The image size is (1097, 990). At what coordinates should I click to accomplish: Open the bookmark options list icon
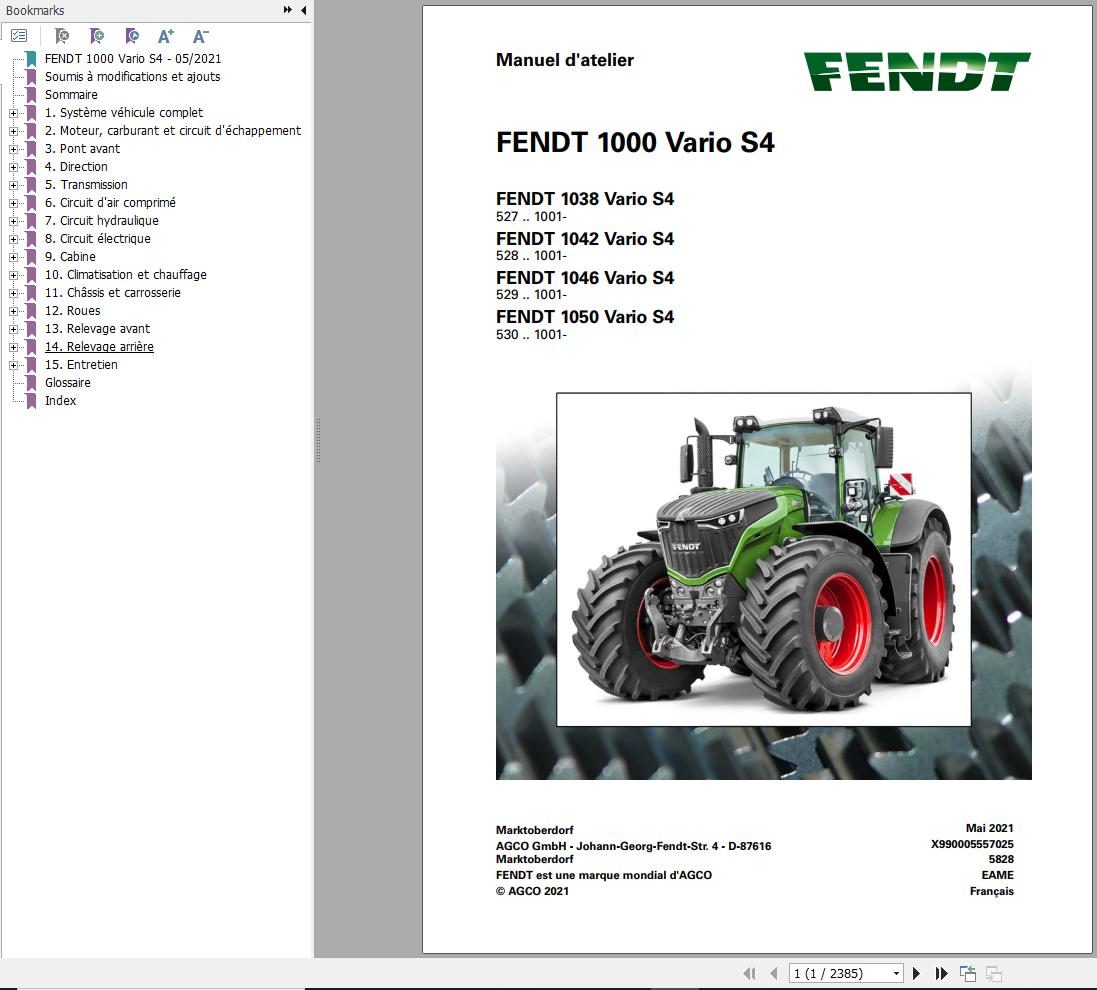tap(19, 36)
